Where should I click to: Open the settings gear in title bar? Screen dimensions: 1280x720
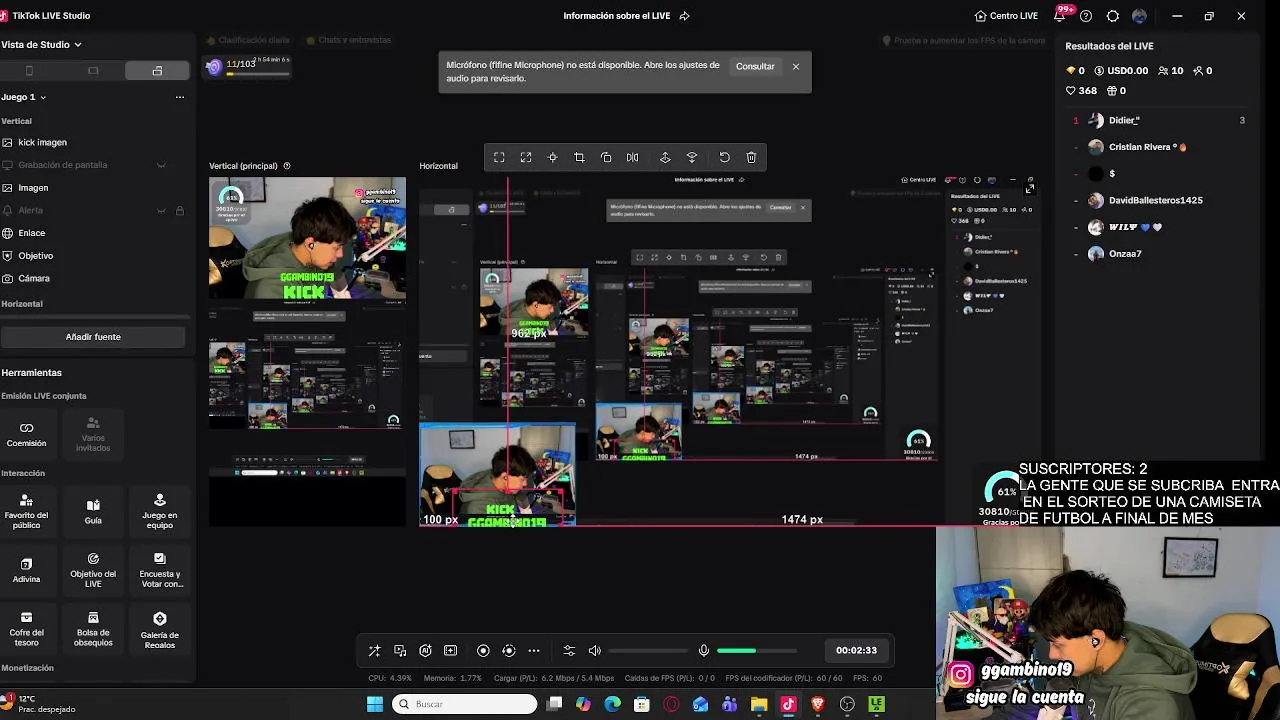click(1113, 16)
